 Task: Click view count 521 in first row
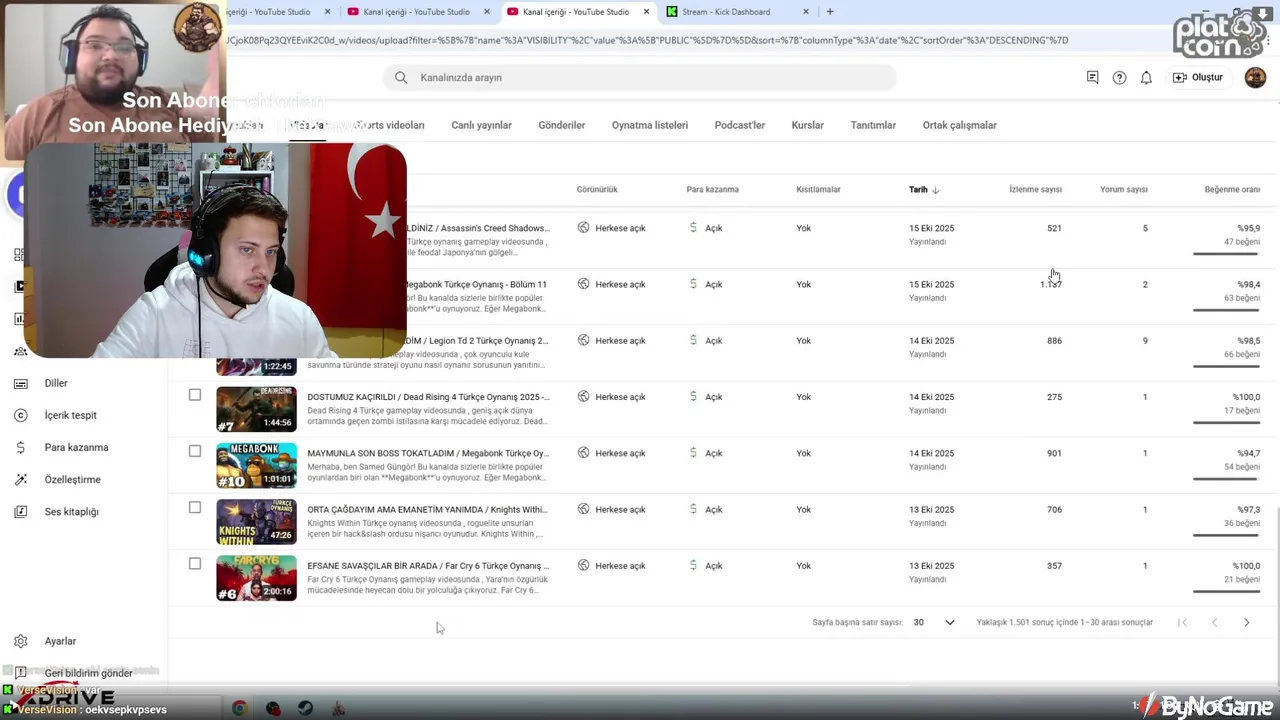[1054, 228]
